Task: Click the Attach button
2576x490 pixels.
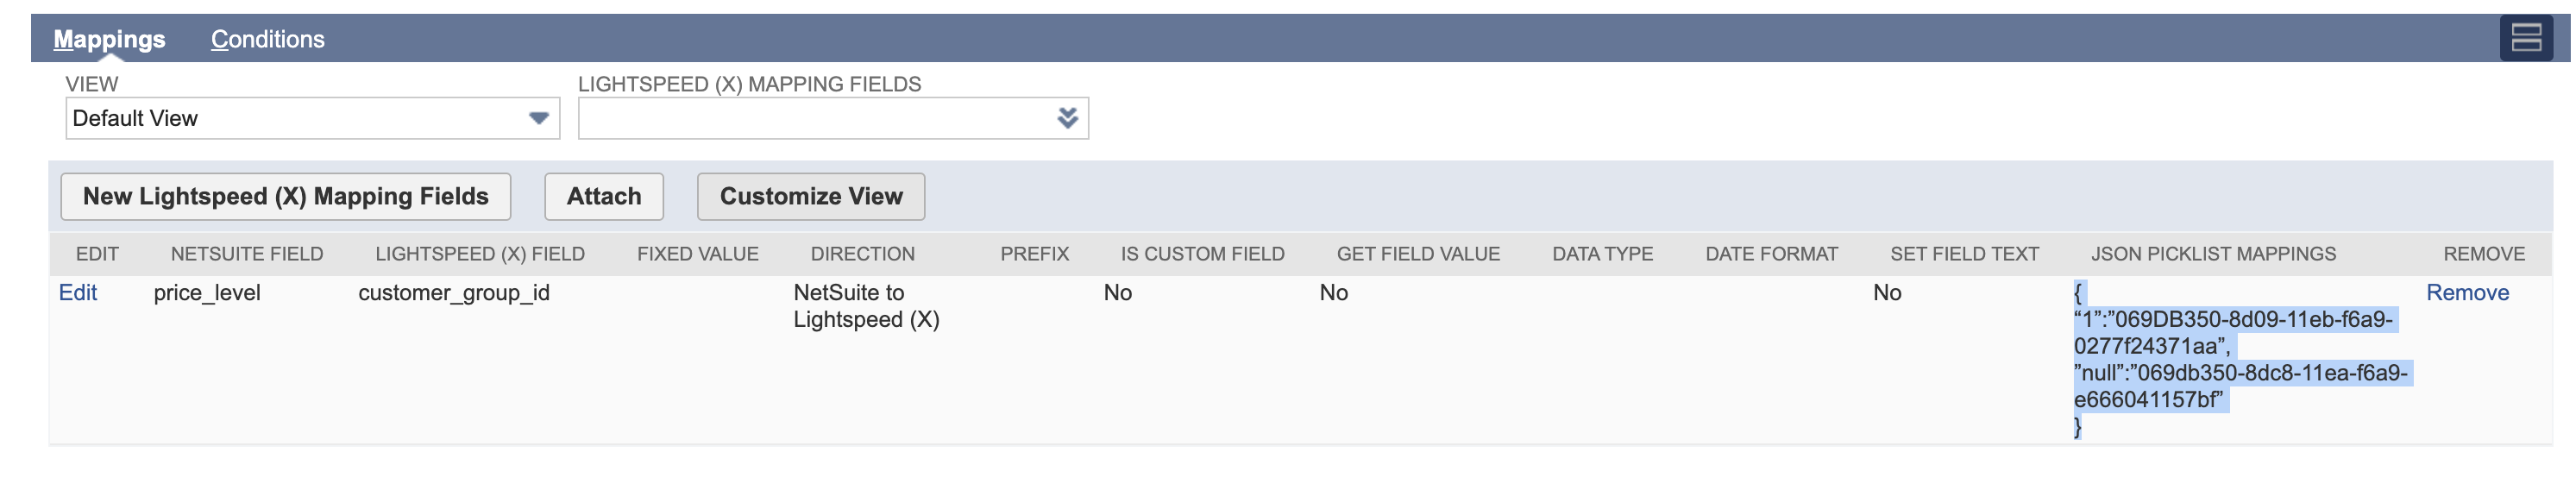Action: pyautogui.click(x=603, y=196)
